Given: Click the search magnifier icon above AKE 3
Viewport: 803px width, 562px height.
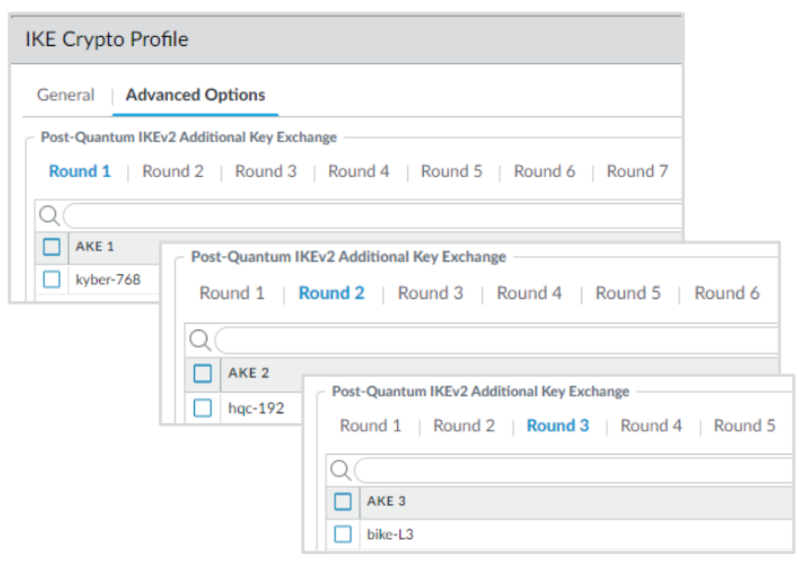Looking at the screenshot, I should click(341, 470).
